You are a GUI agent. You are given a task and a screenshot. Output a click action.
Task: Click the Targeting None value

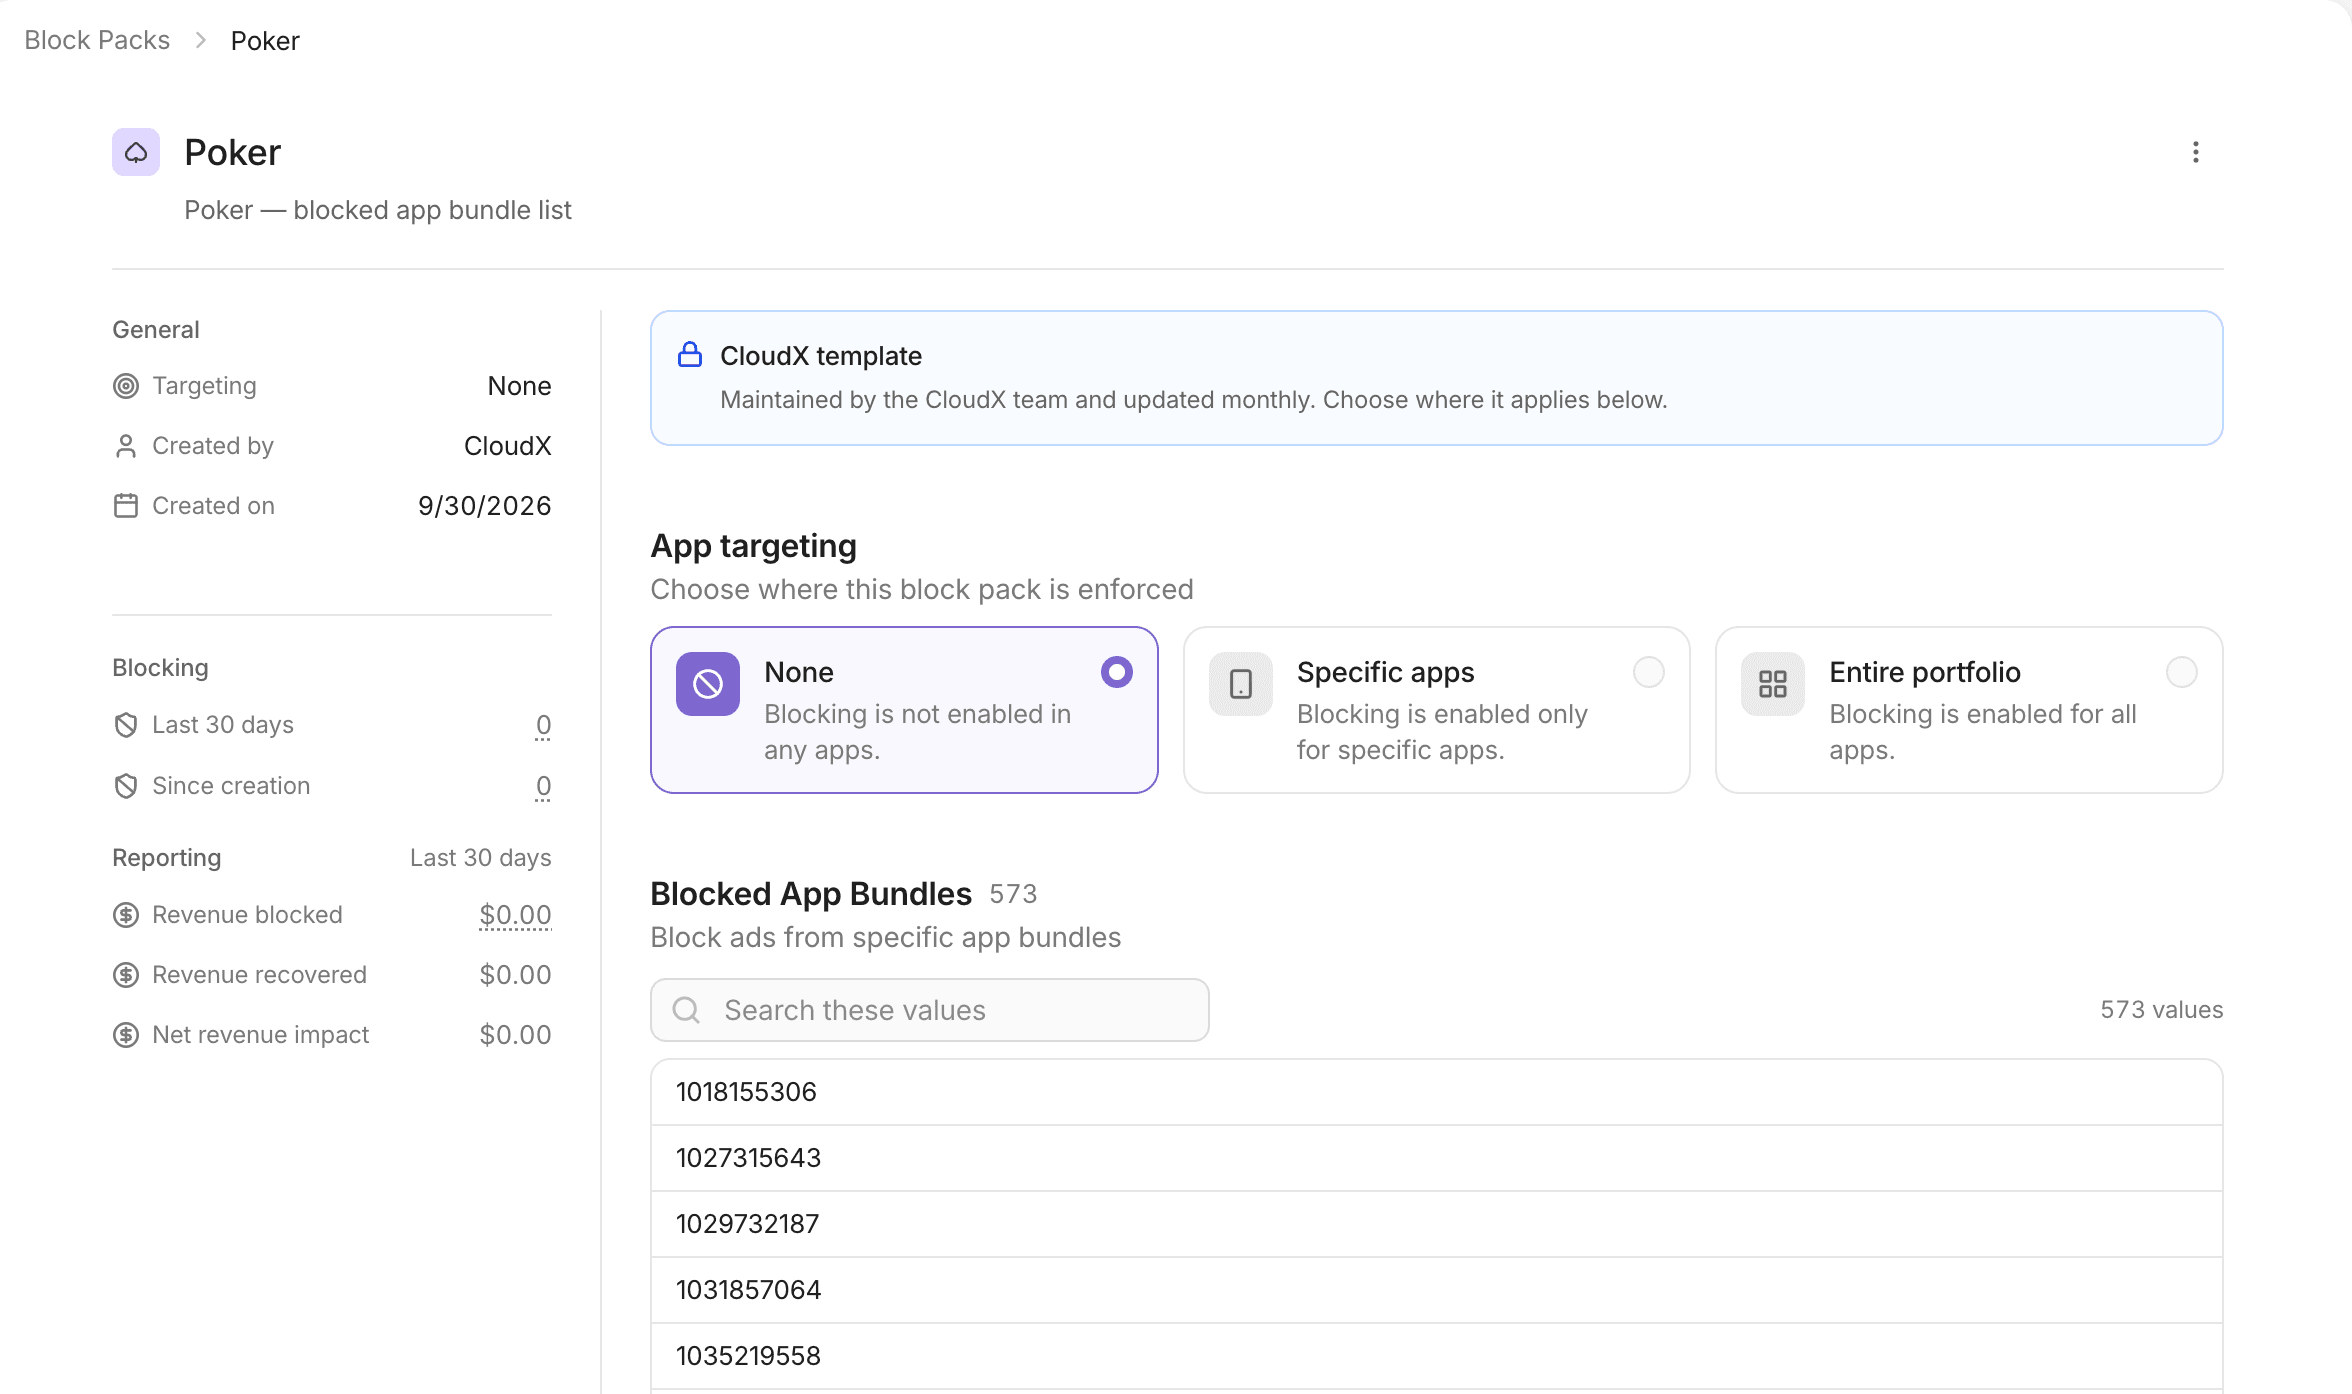[519, 386]
